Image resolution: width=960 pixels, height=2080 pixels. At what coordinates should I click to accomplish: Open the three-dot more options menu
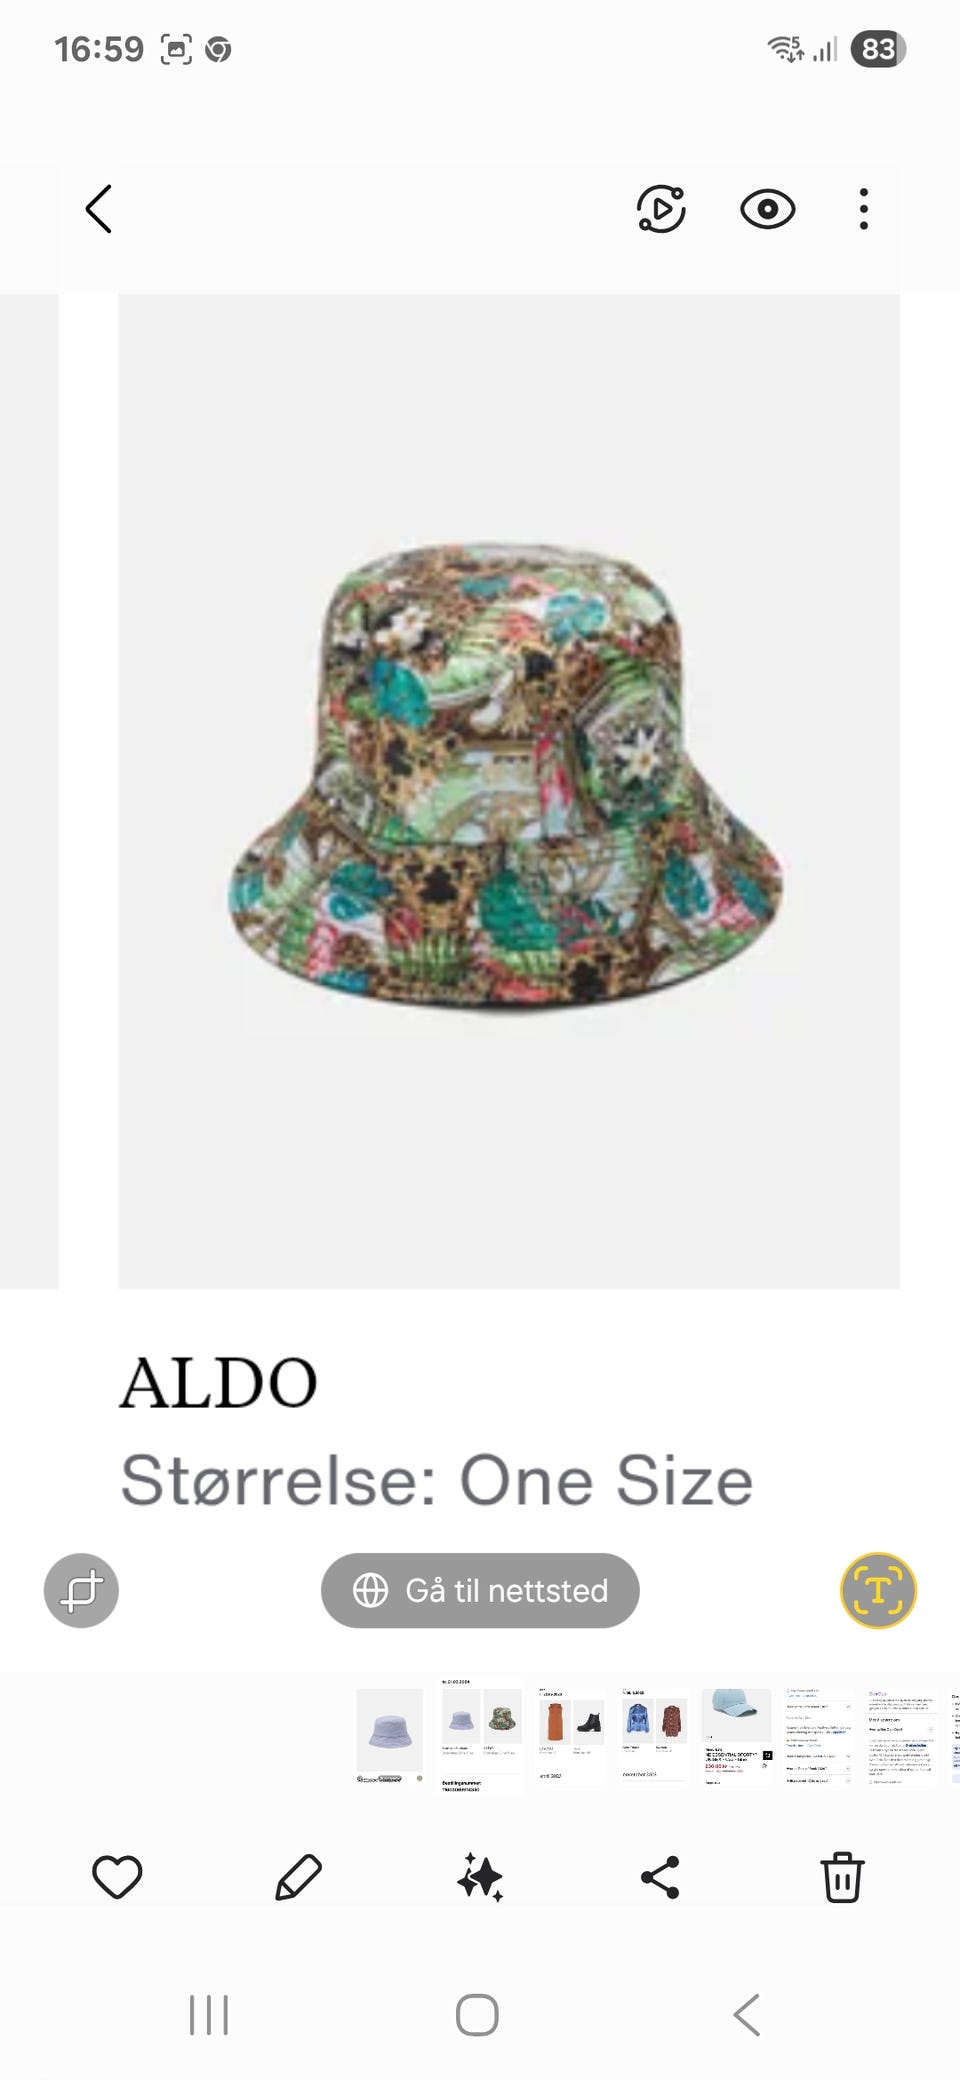(x=864, y=209)
